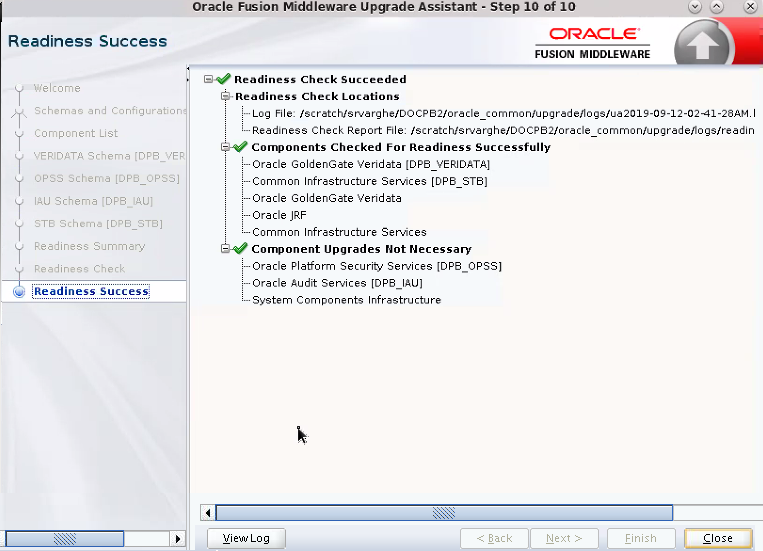
Task: Select the Readiness Success step
Action: point(91,292)
